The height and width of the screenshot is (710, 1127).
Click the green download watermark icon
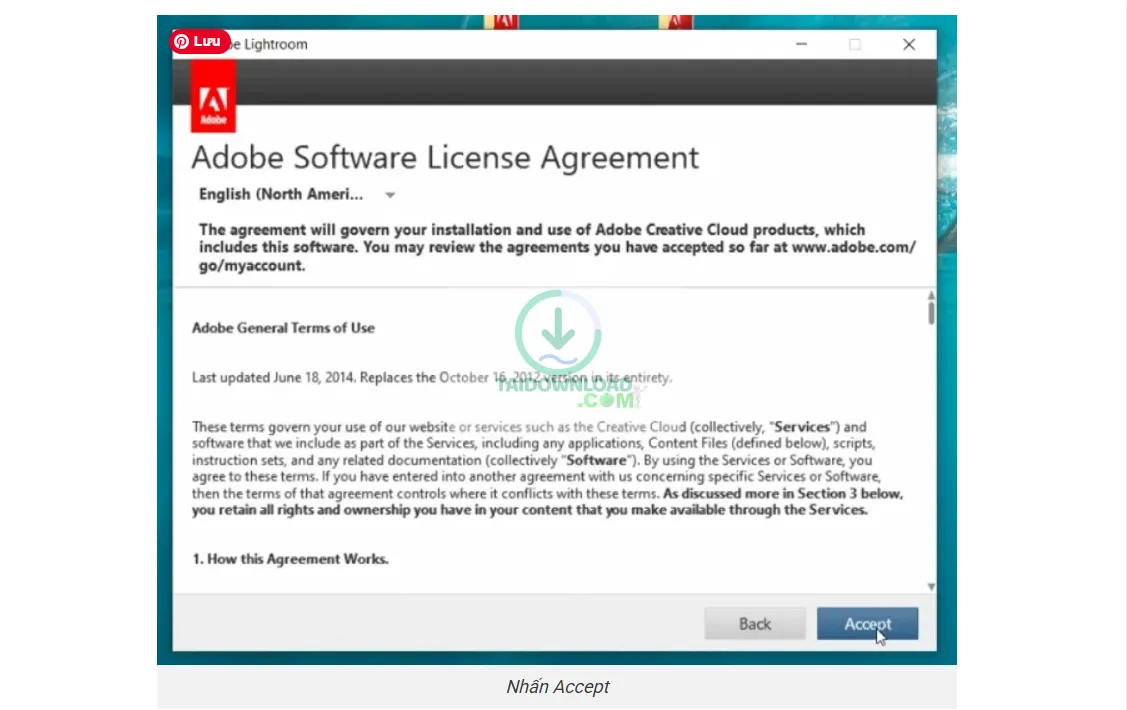point(558,333)
